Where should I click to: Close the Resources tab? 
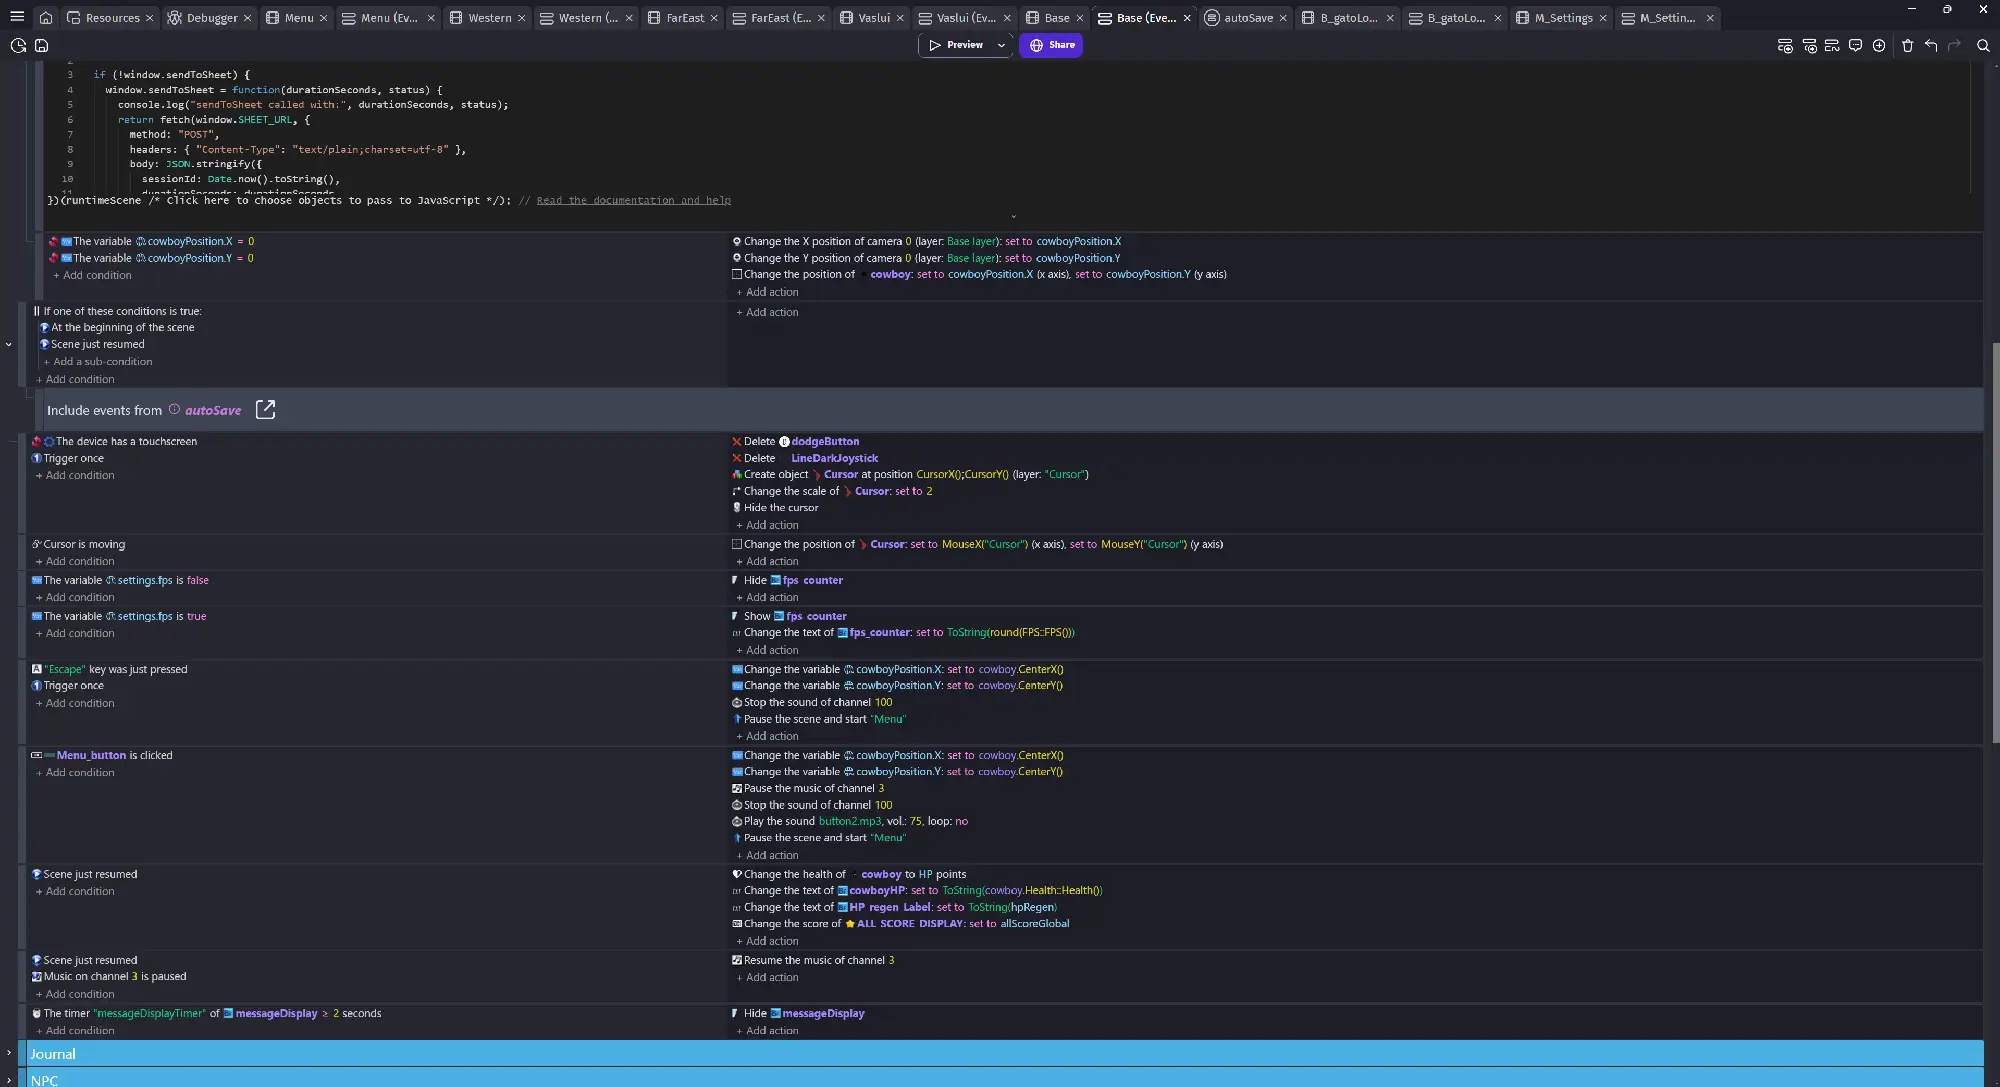(149, 18)
